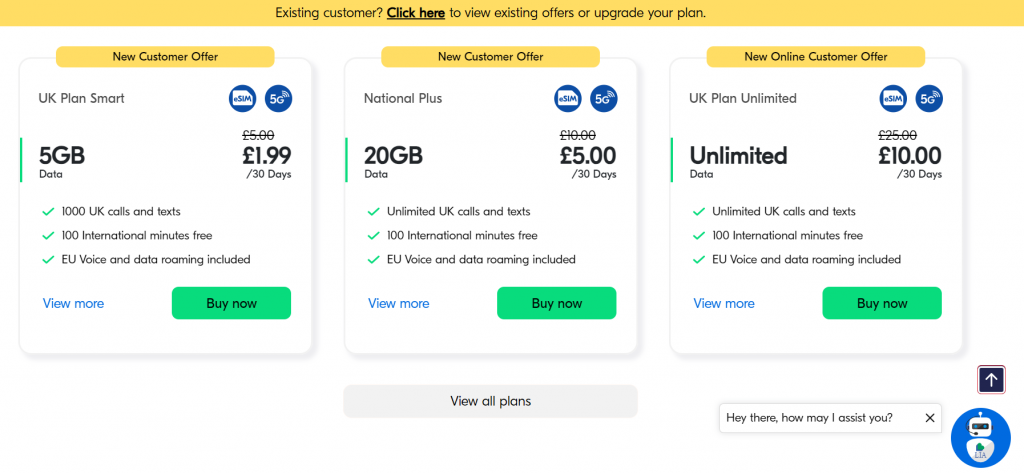
Task: View more details for National Plus
Action: click(x=398, y=303)
